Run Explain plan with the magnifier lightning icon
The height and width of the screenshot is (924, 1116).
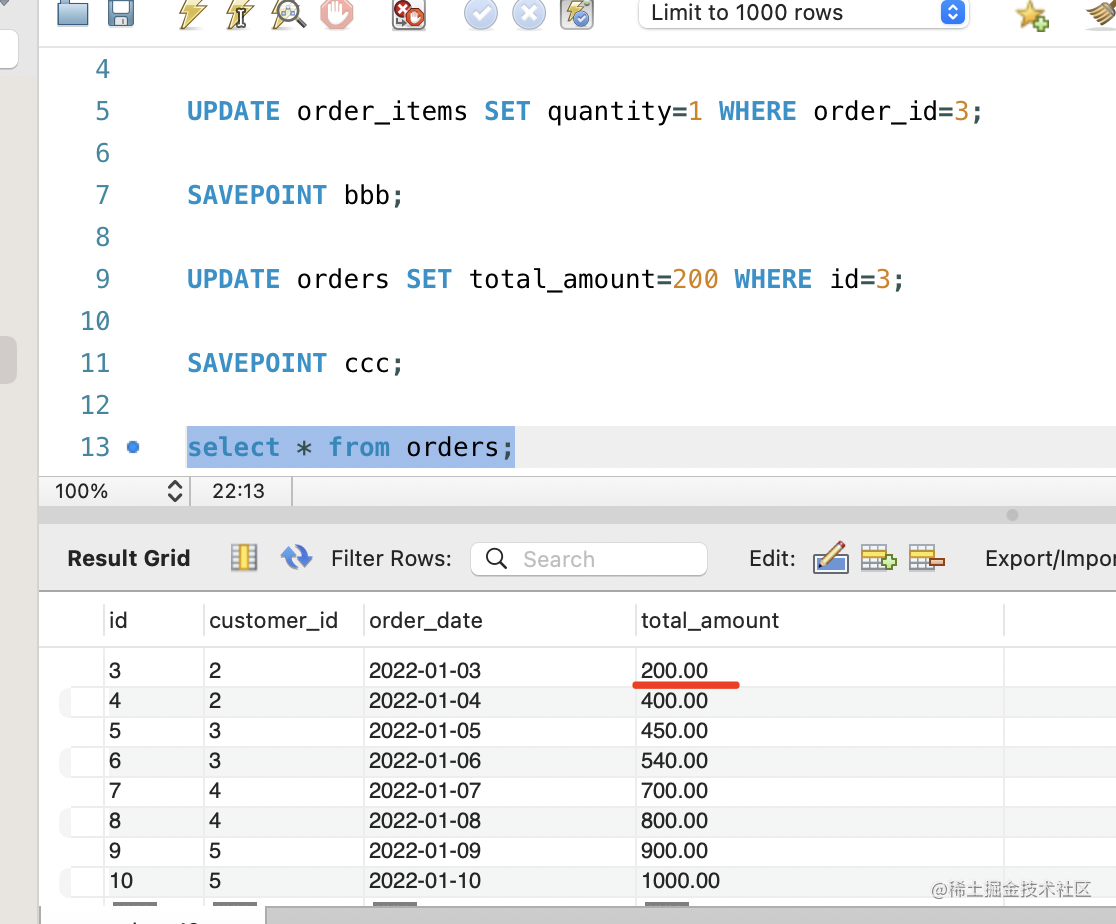[x=288, y=13]
